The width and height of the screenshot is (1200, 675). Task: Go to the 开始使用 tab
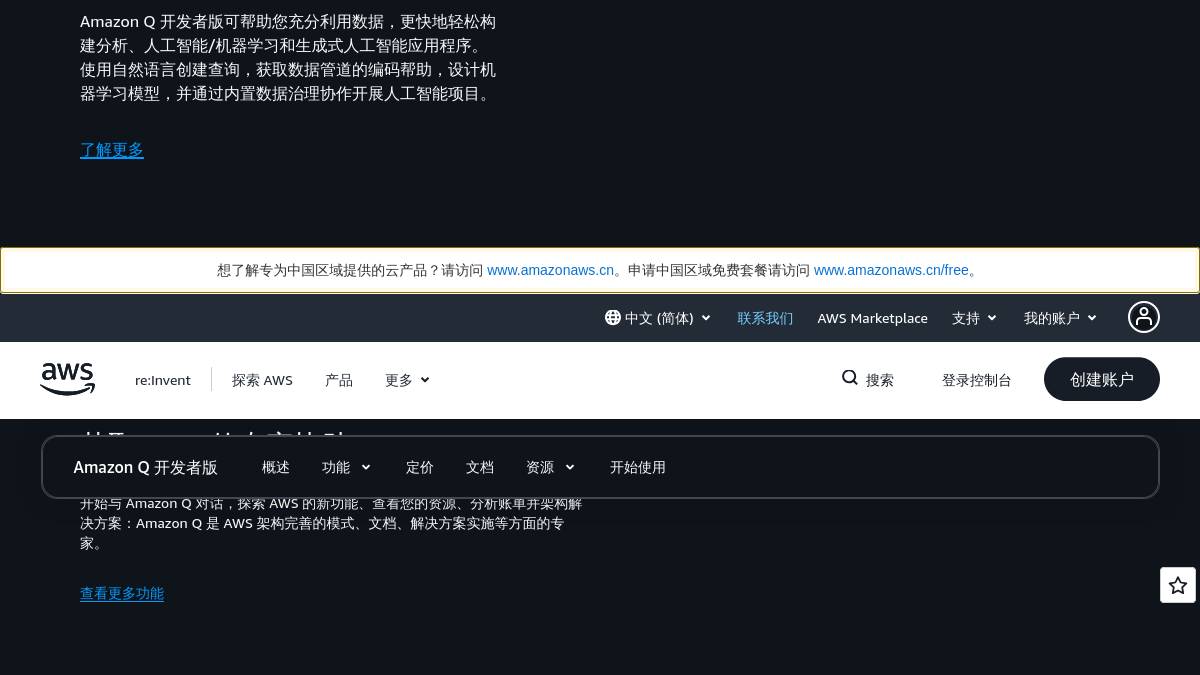(x=638, y=467)
